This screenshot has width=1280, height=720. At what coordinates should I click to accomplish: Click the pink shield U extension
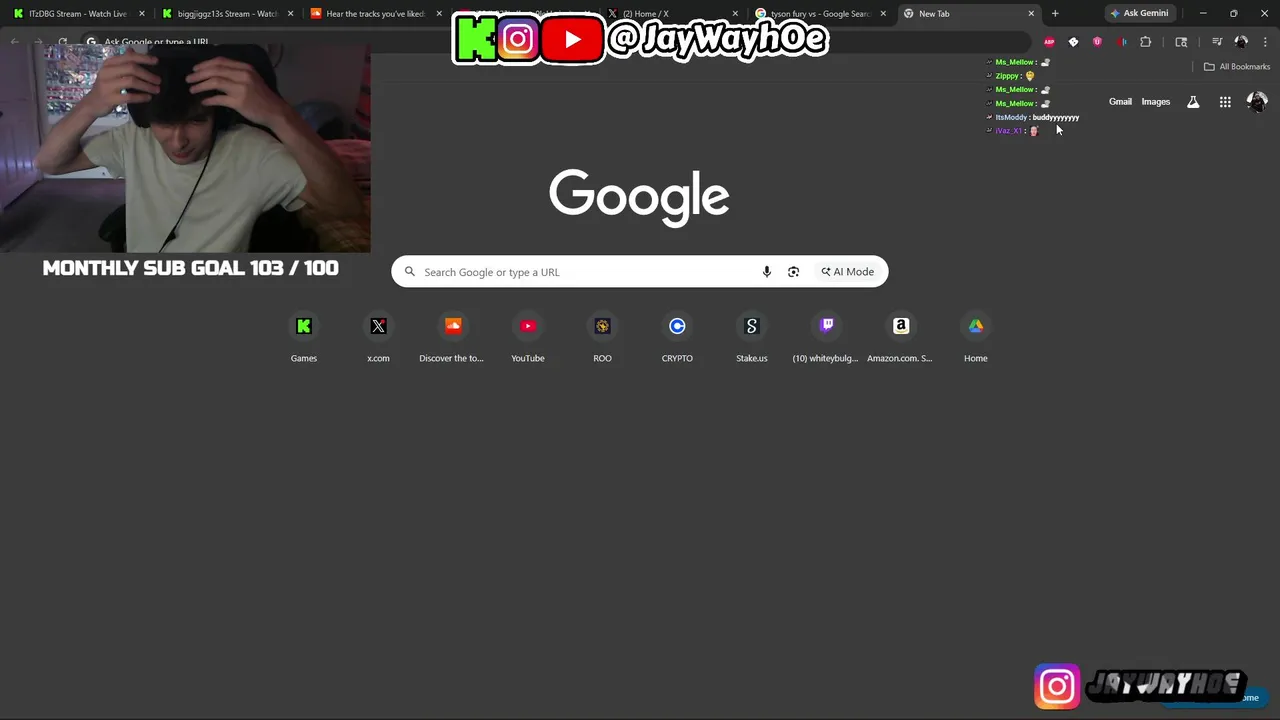(x=1097, y=42)
